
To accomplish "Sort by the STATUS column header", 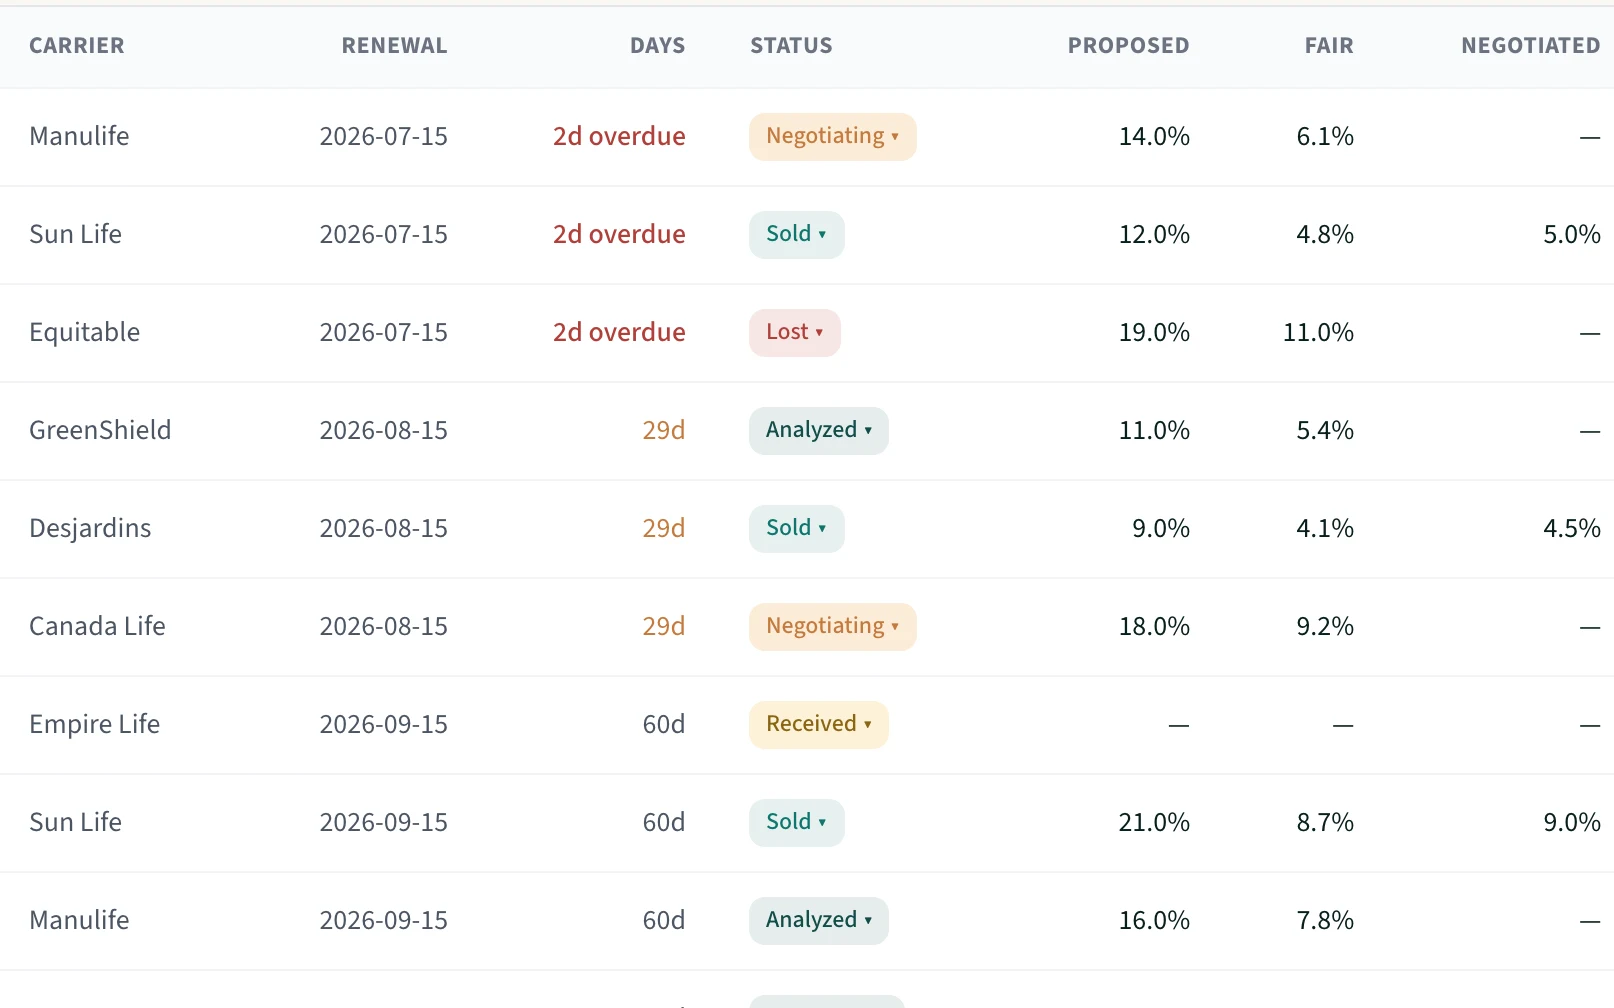I will (x=791, y=46).
